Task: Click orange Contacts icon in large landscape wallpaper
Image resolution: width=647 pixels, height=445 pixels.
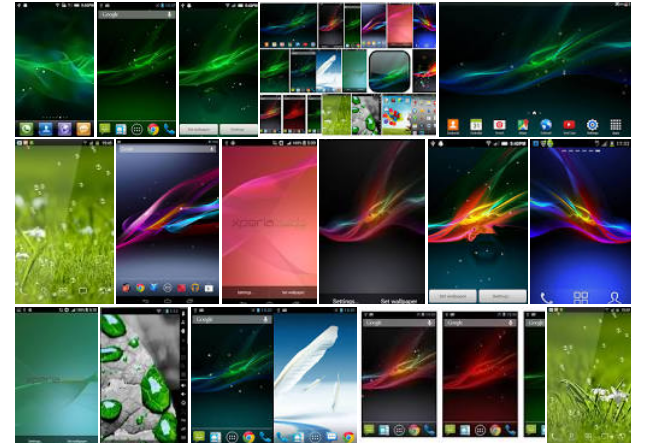Action: pos(453,125)
